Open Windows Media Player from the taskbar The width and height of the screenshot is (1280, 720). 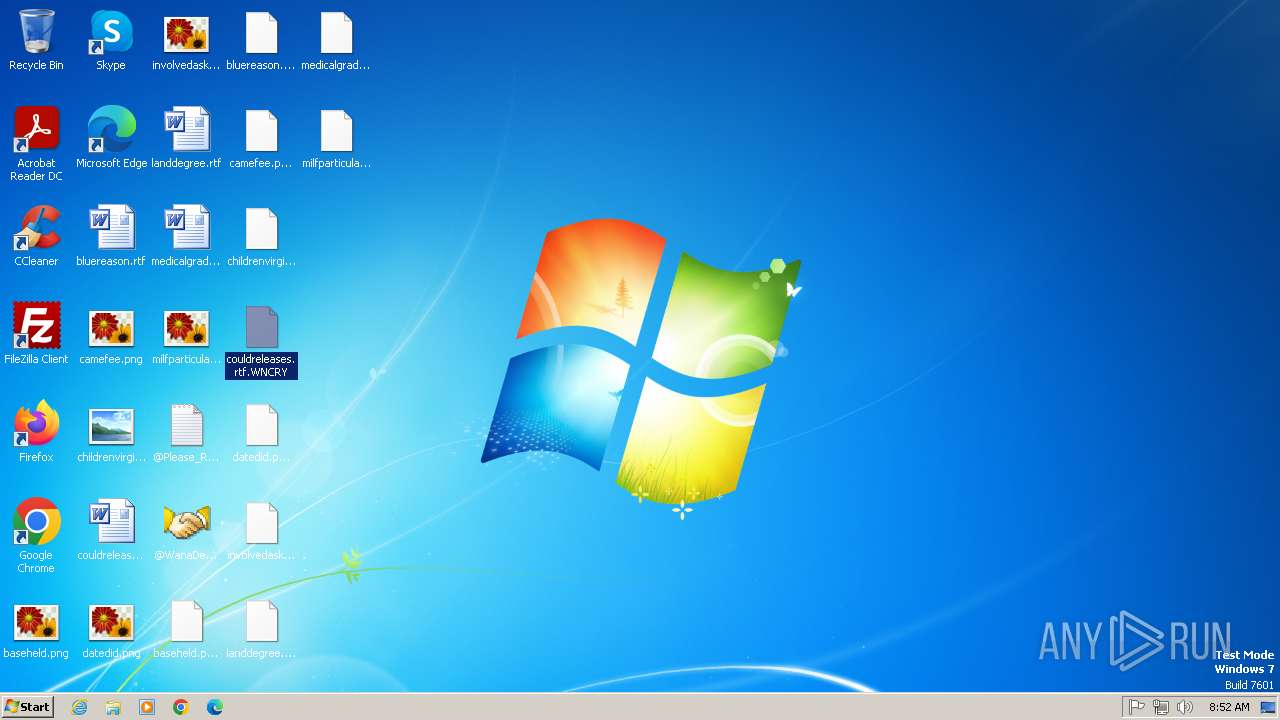pos(147,707)
